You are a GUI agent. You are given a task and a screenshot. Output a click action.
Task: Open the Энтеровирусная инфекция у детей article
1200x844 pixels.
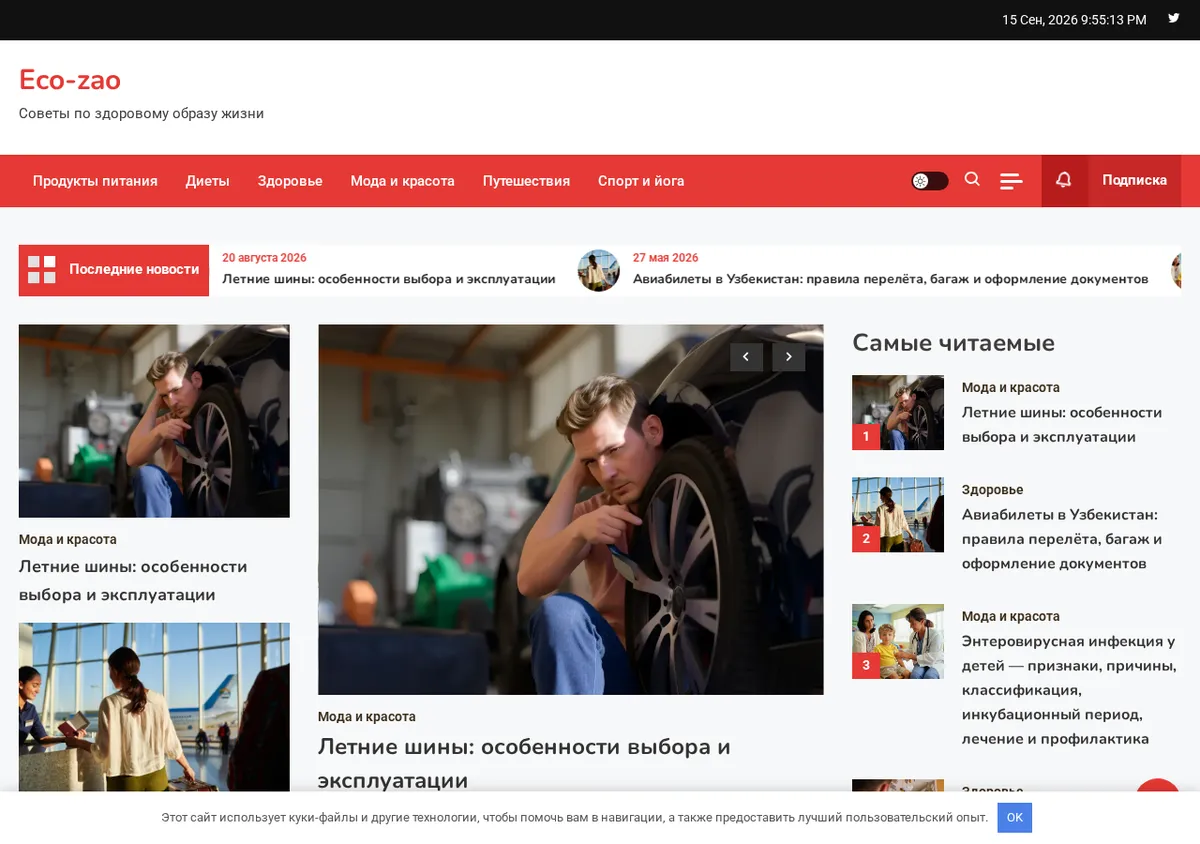[1069, 690]
